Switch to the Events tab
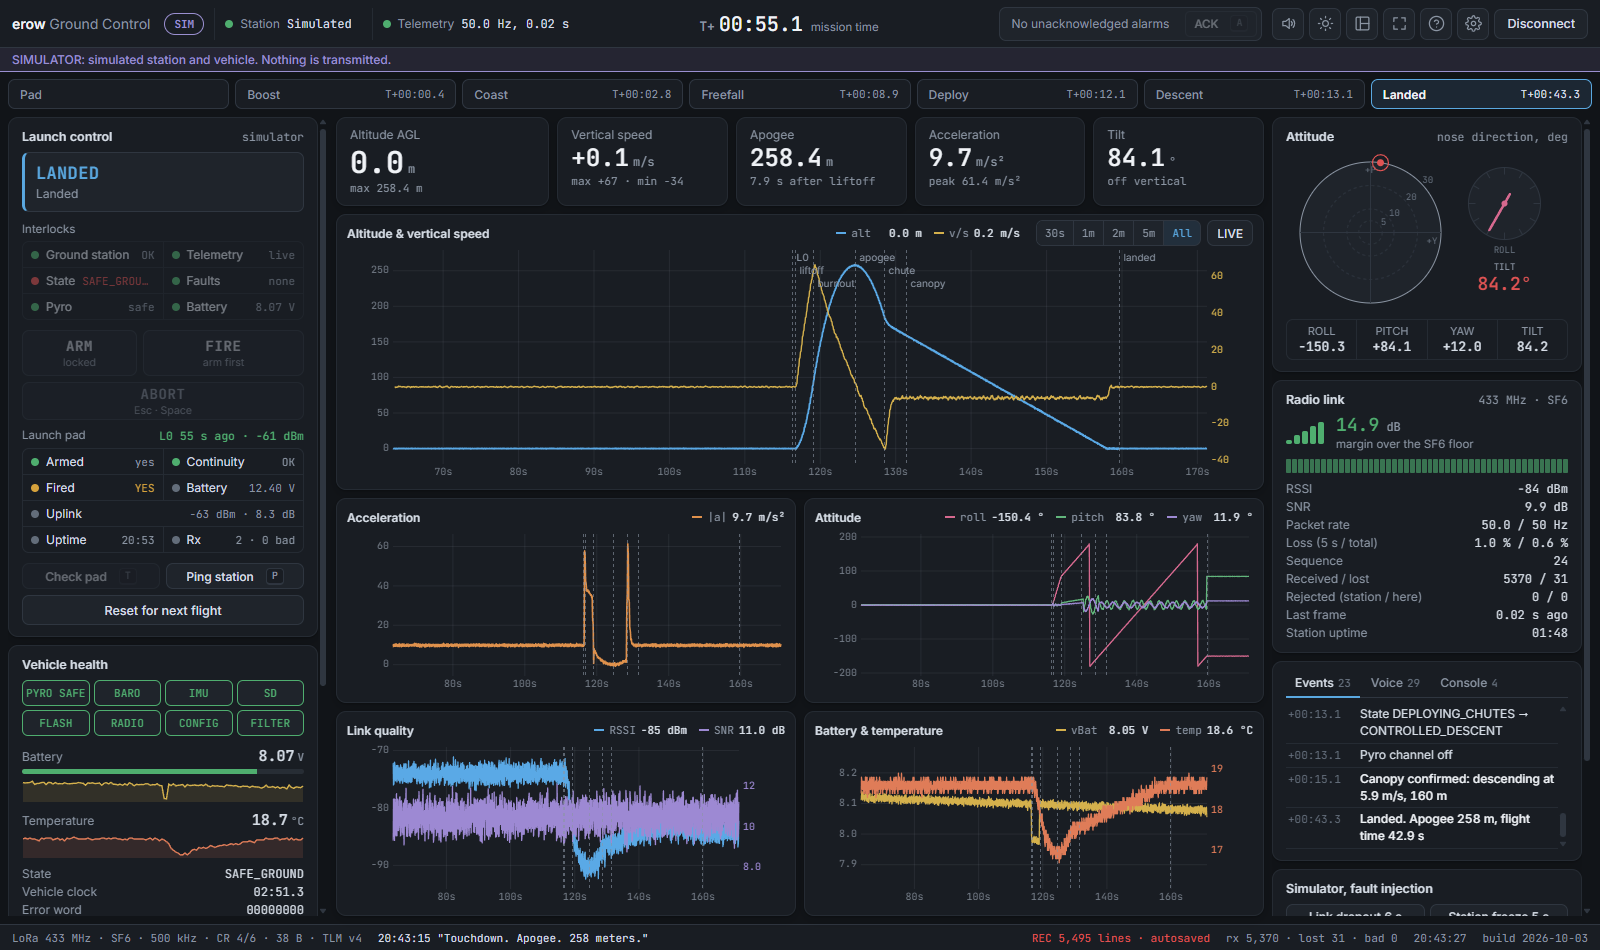Screen dimensions: 1600x950 coord(1322,683)
